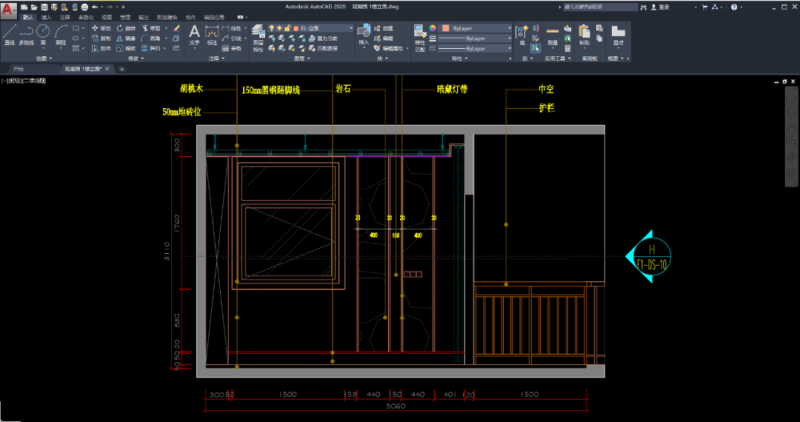Click the Match Properties (特性匹配) icon
800x422 pixels.
click(418, 34)
